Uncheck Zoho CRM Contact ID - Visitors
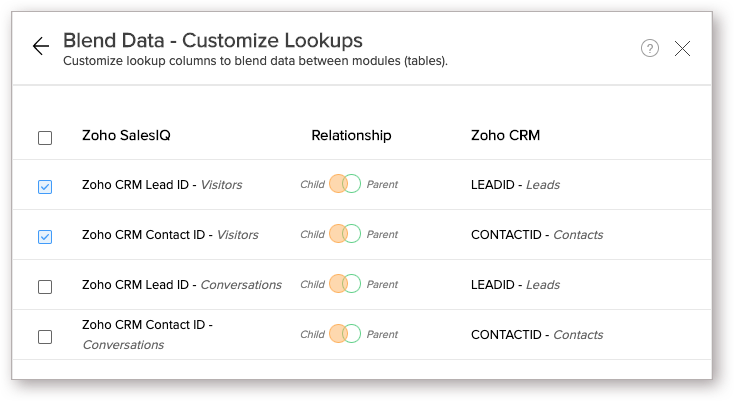This screenshot has width=734, height=401. pyautogui.click(x=45, y=237)
